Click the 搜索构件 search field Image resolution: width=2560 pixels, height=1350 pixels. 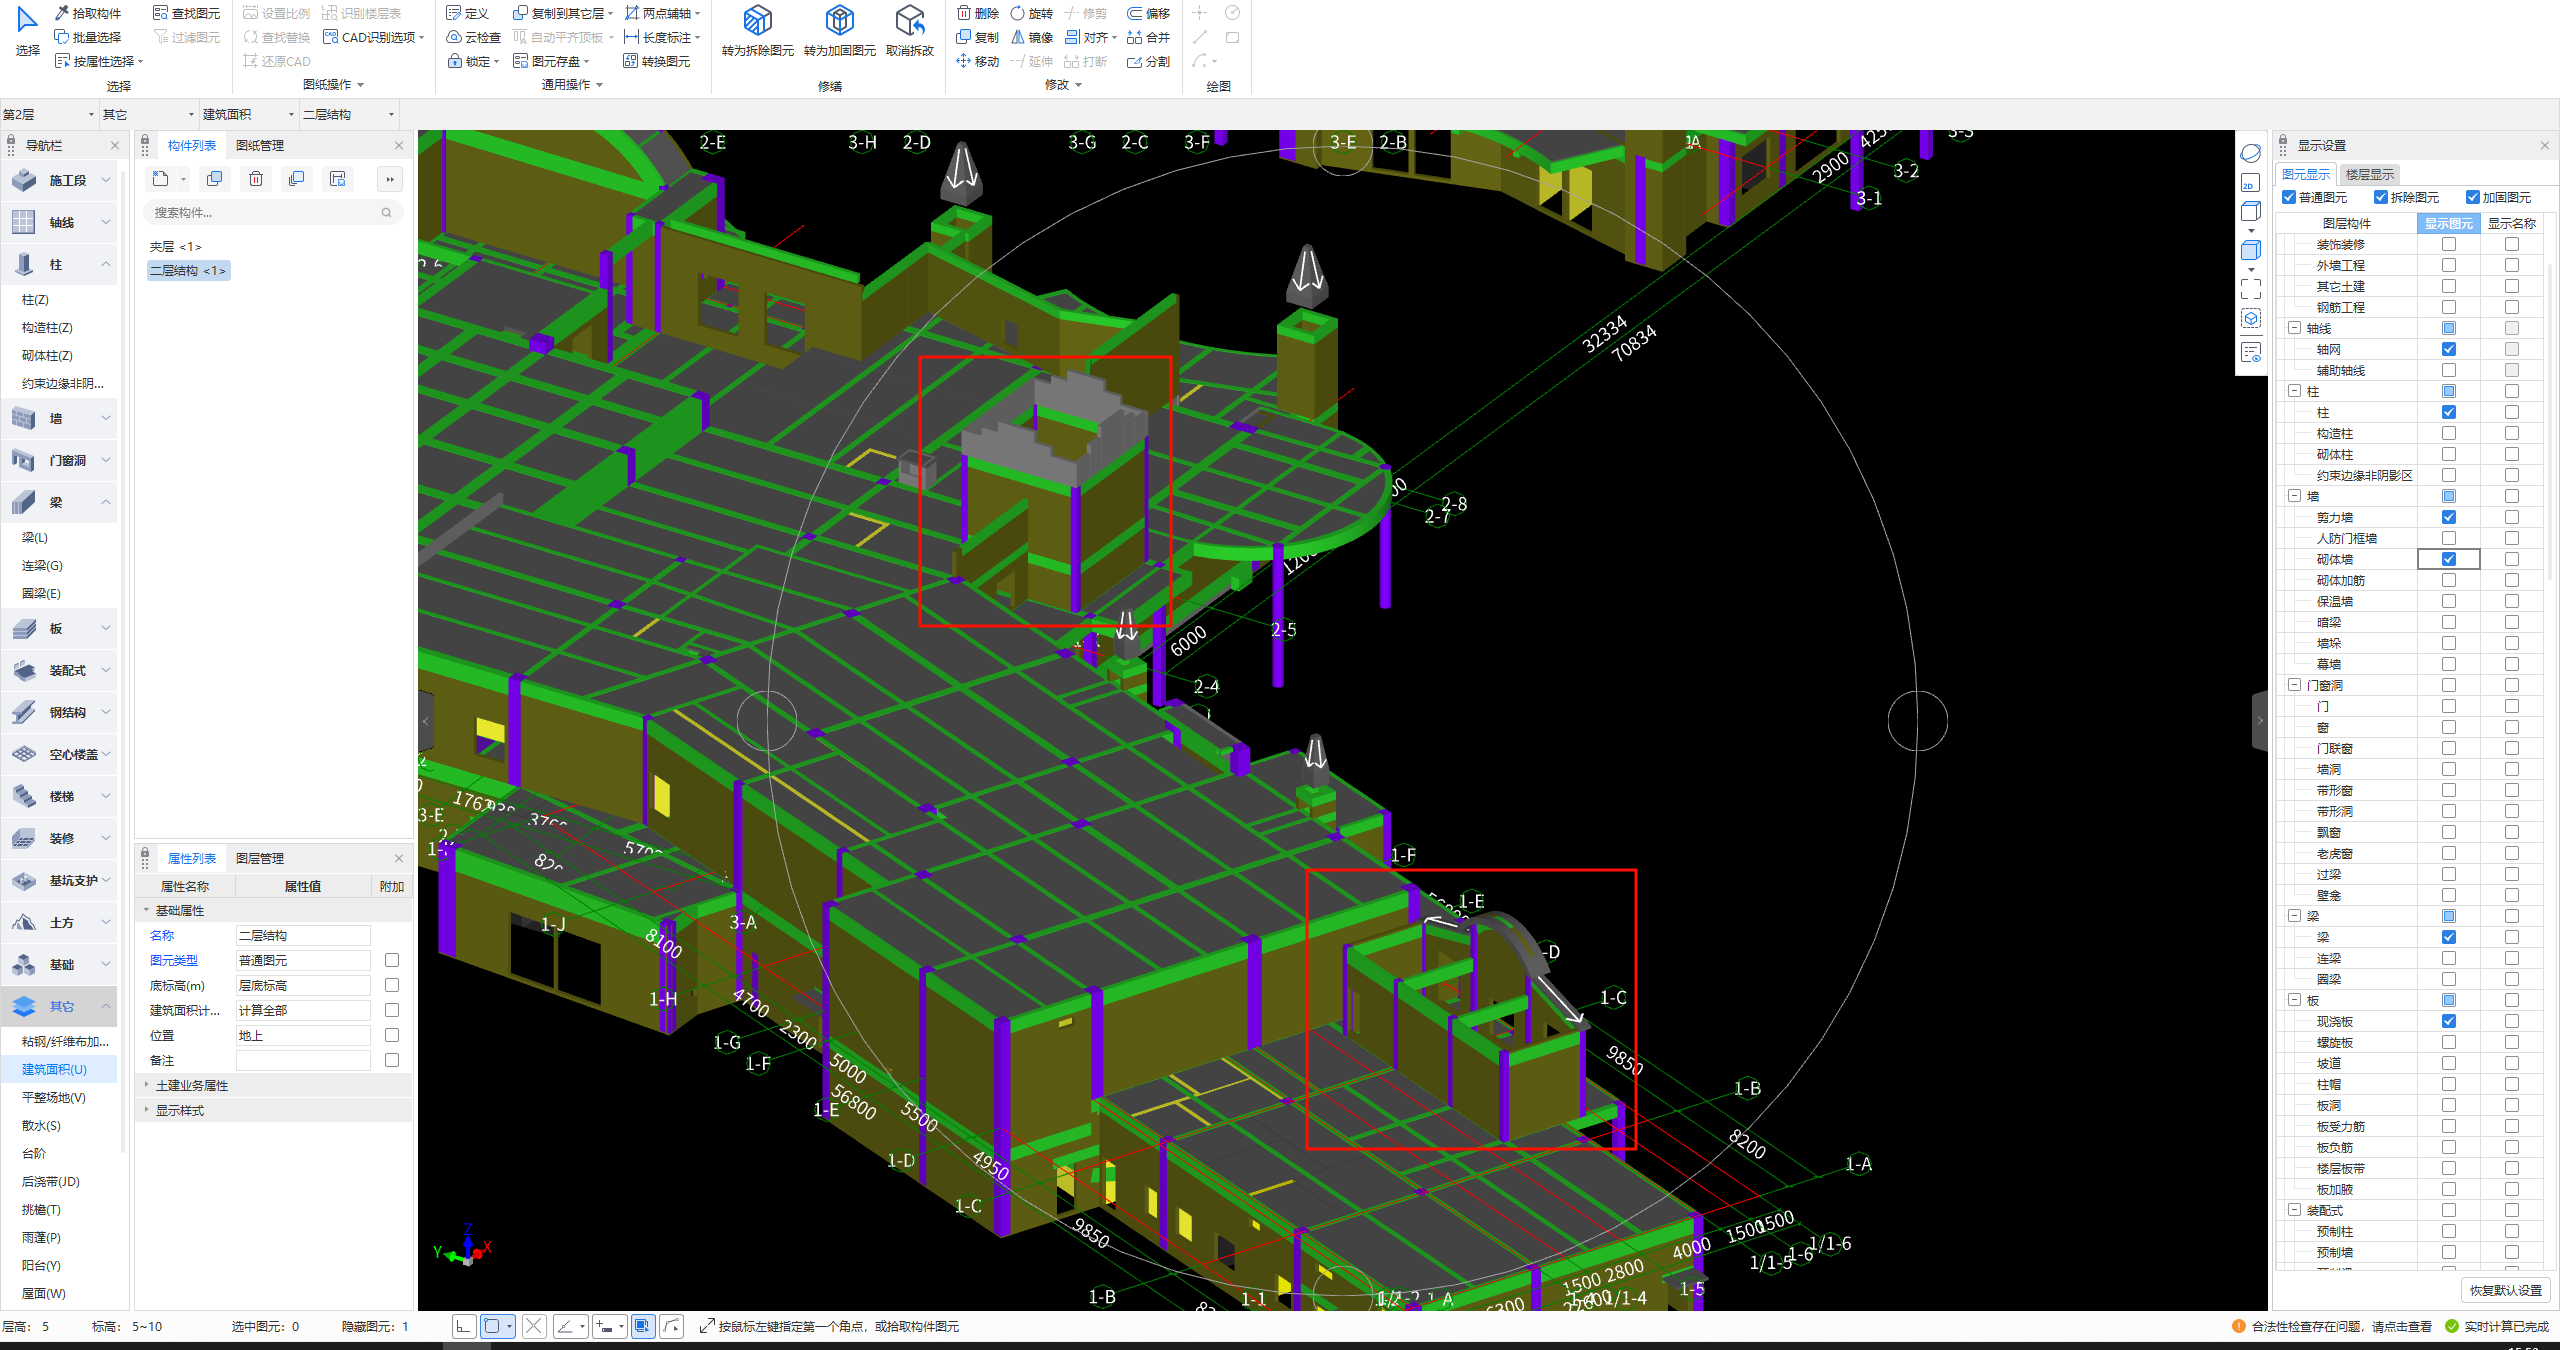272,212
